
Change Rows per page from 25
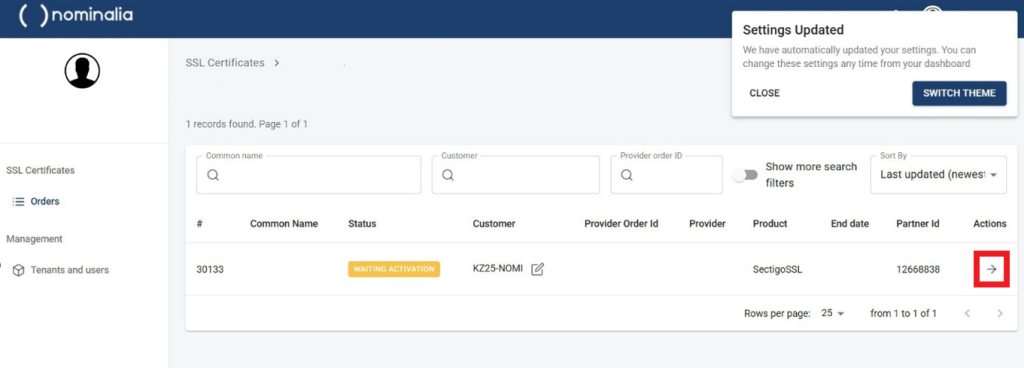click(x=833, y=314)
